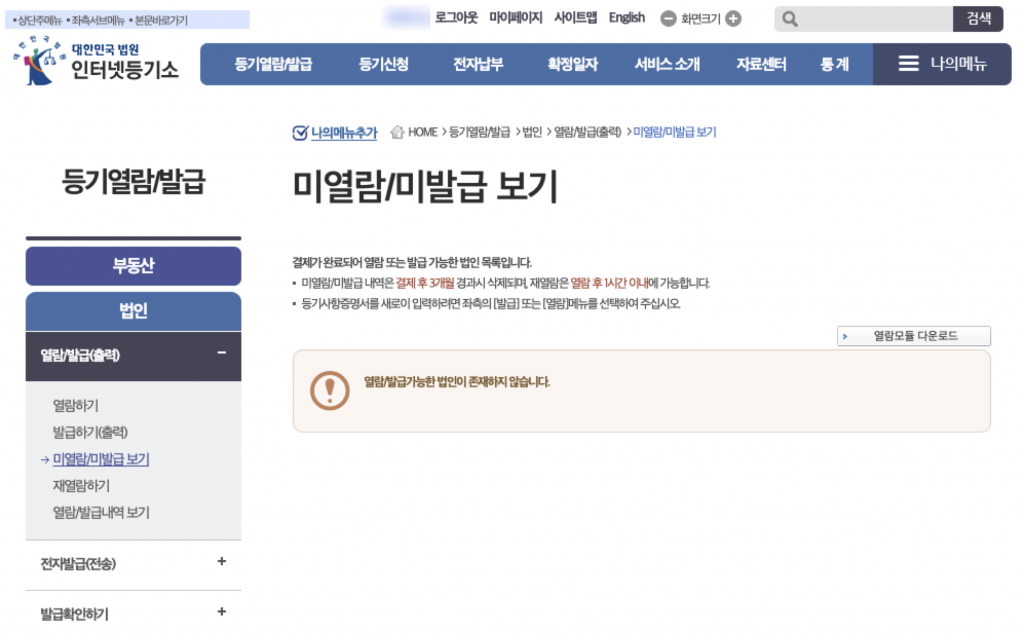The height and width of the screenshot is (633, 1024).
Task: Click 로그아웃 link
Action: [x=456, y=18]
